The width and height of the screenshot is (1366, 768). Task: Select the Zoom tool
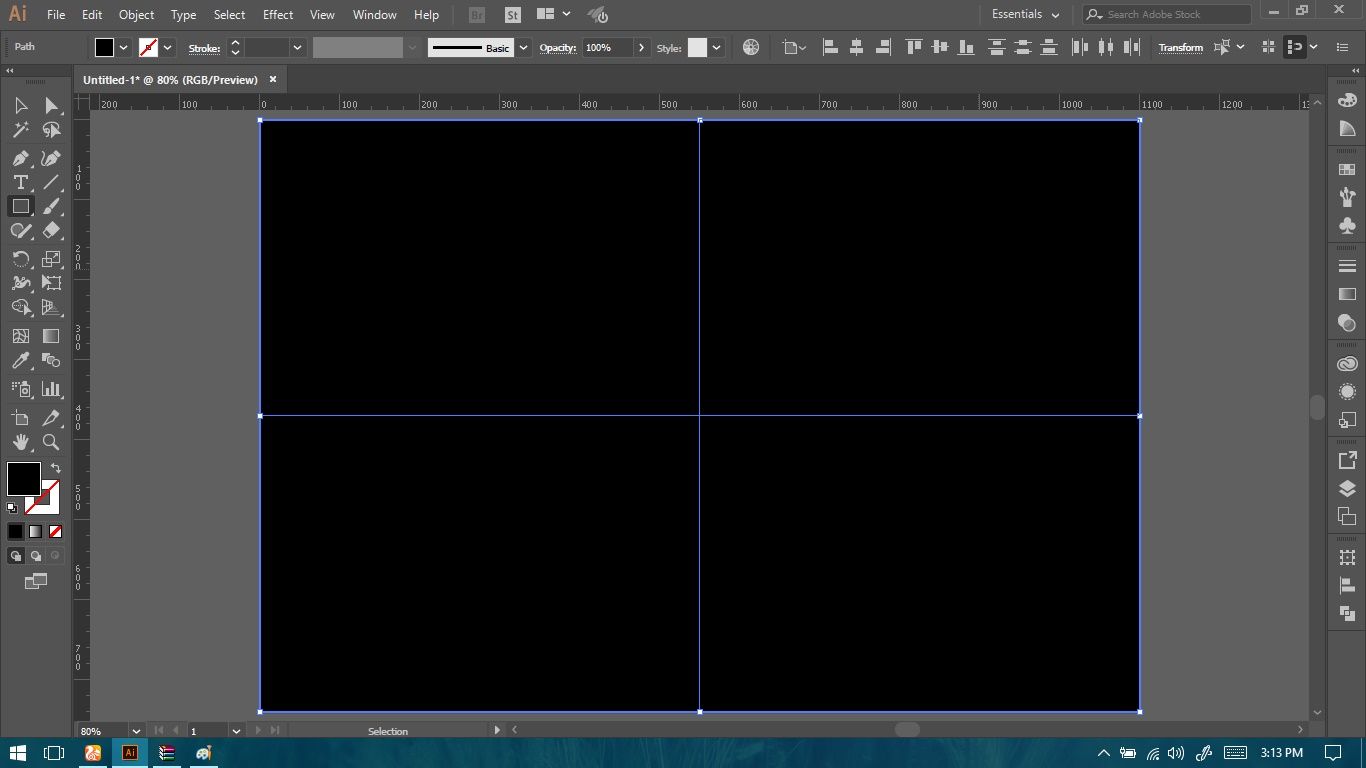[51, 442]
